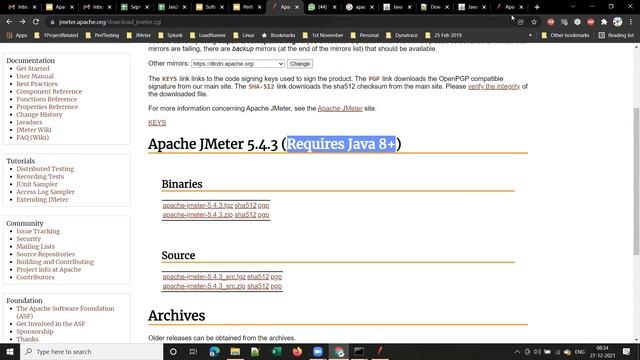Open the tab search dropdown arrow
The height and width of the screenshot is (360, 640).
click(573, 7)
